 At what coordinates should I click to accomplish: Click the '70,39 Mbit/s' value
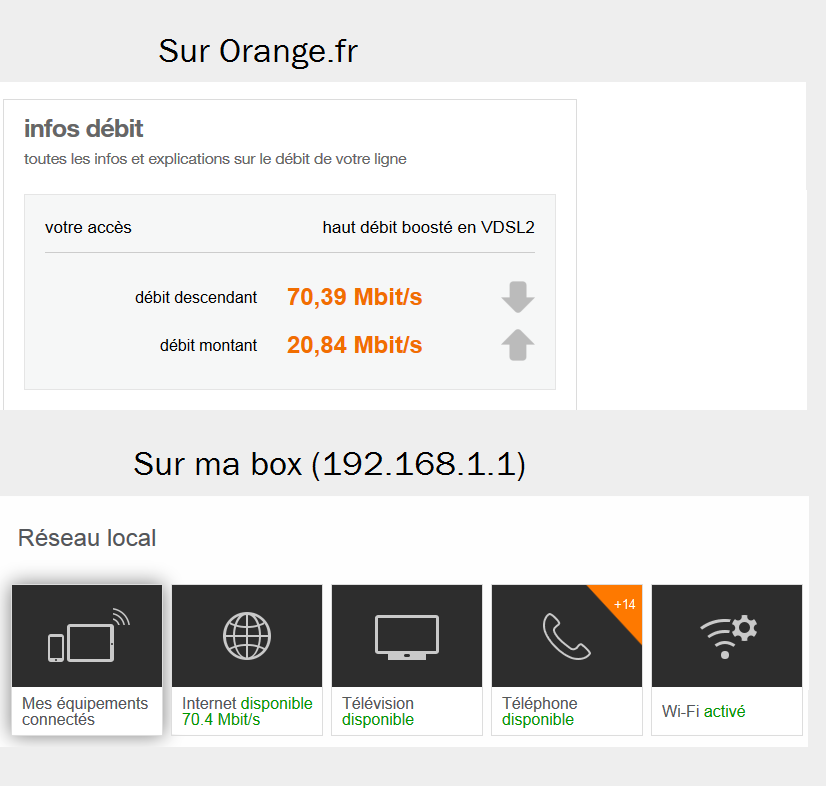355,297
